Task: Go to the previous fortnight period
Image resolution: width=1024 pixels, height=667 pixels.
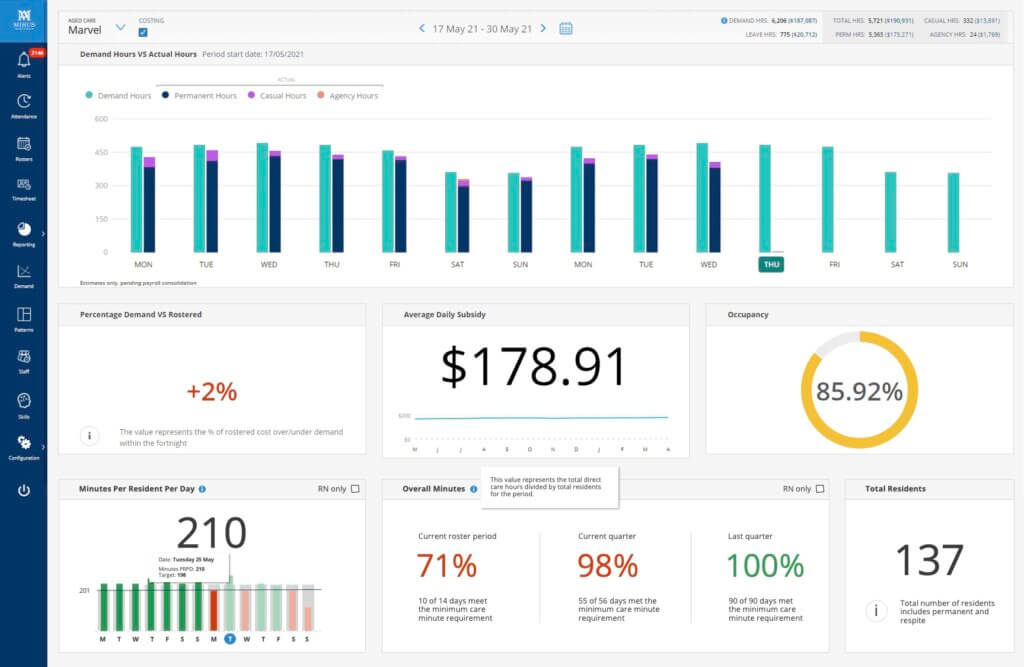Action: [422, 29]
